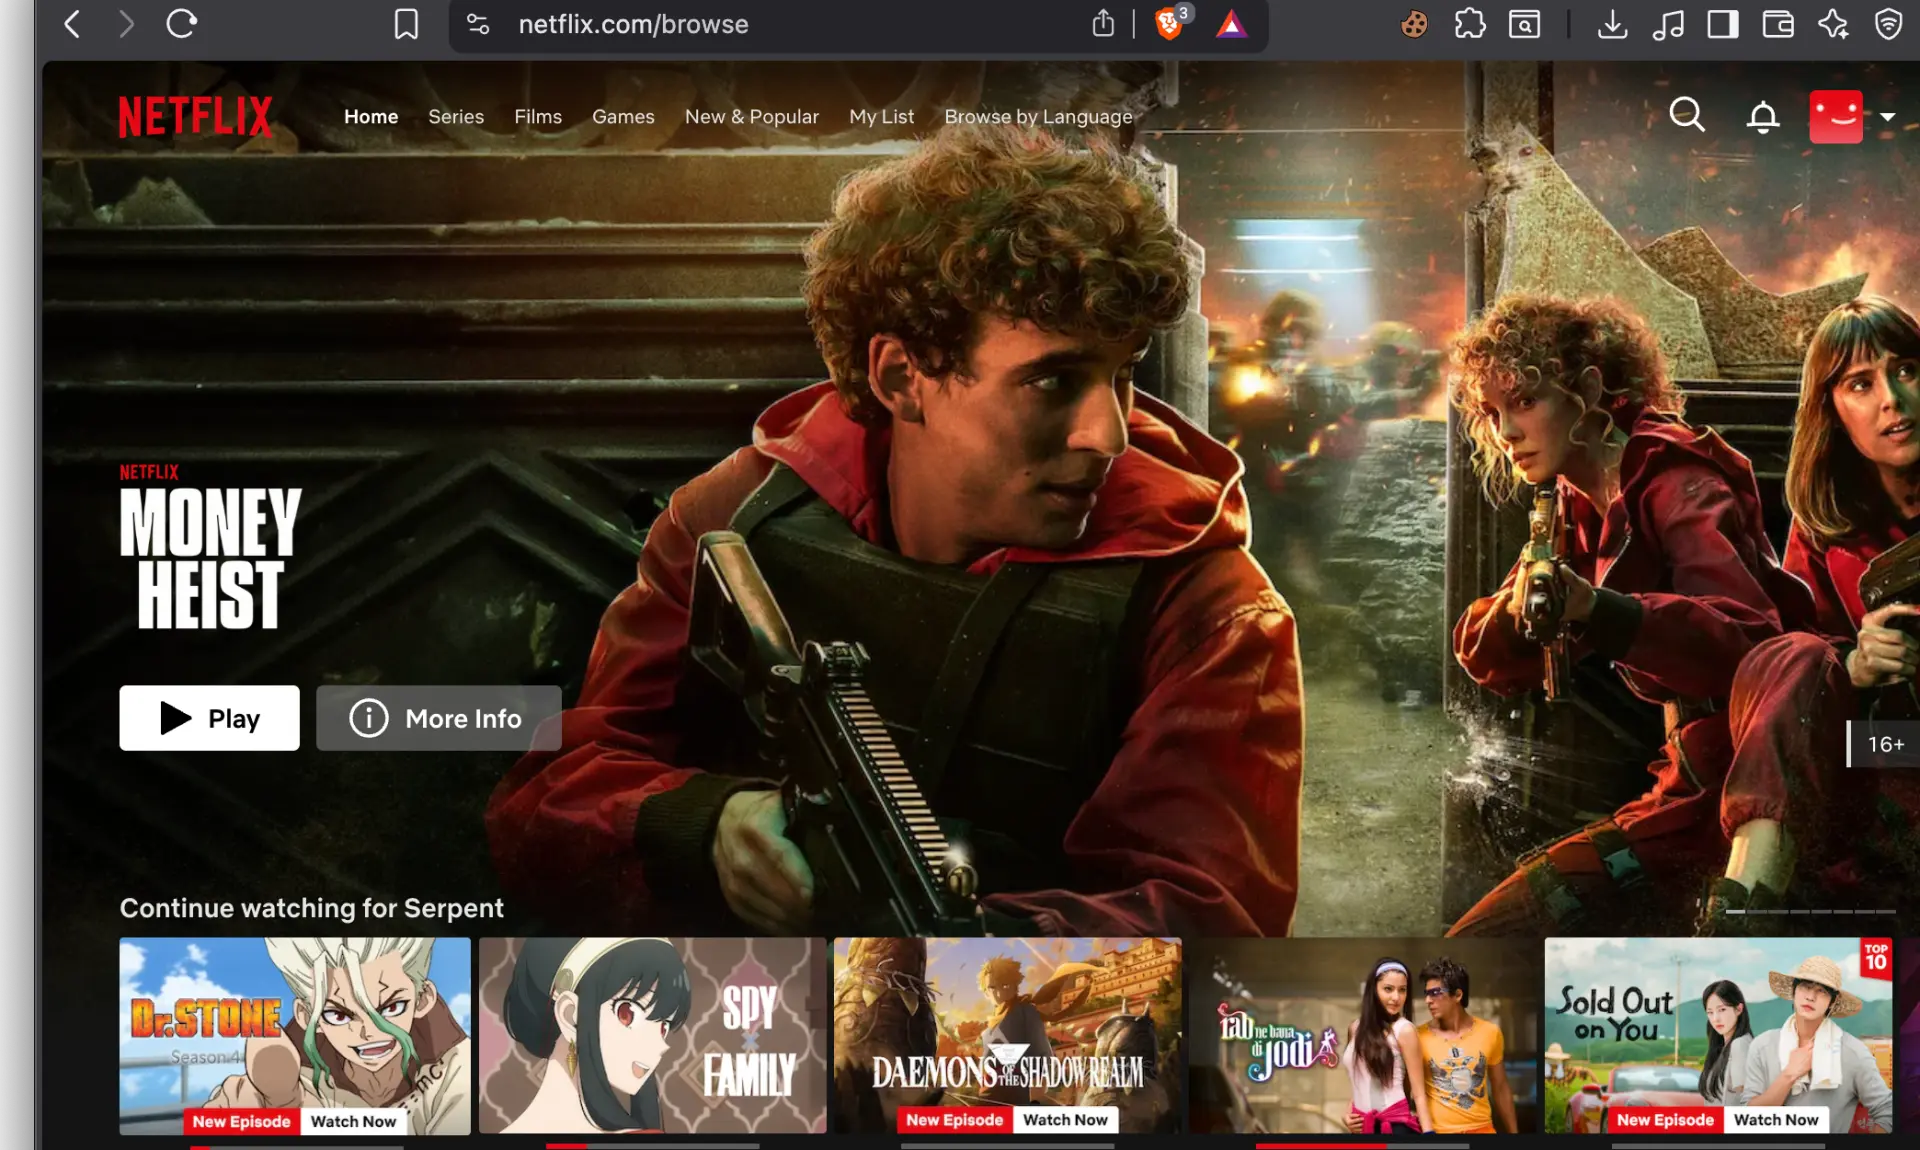Bookmark this page in the browser

406,24
